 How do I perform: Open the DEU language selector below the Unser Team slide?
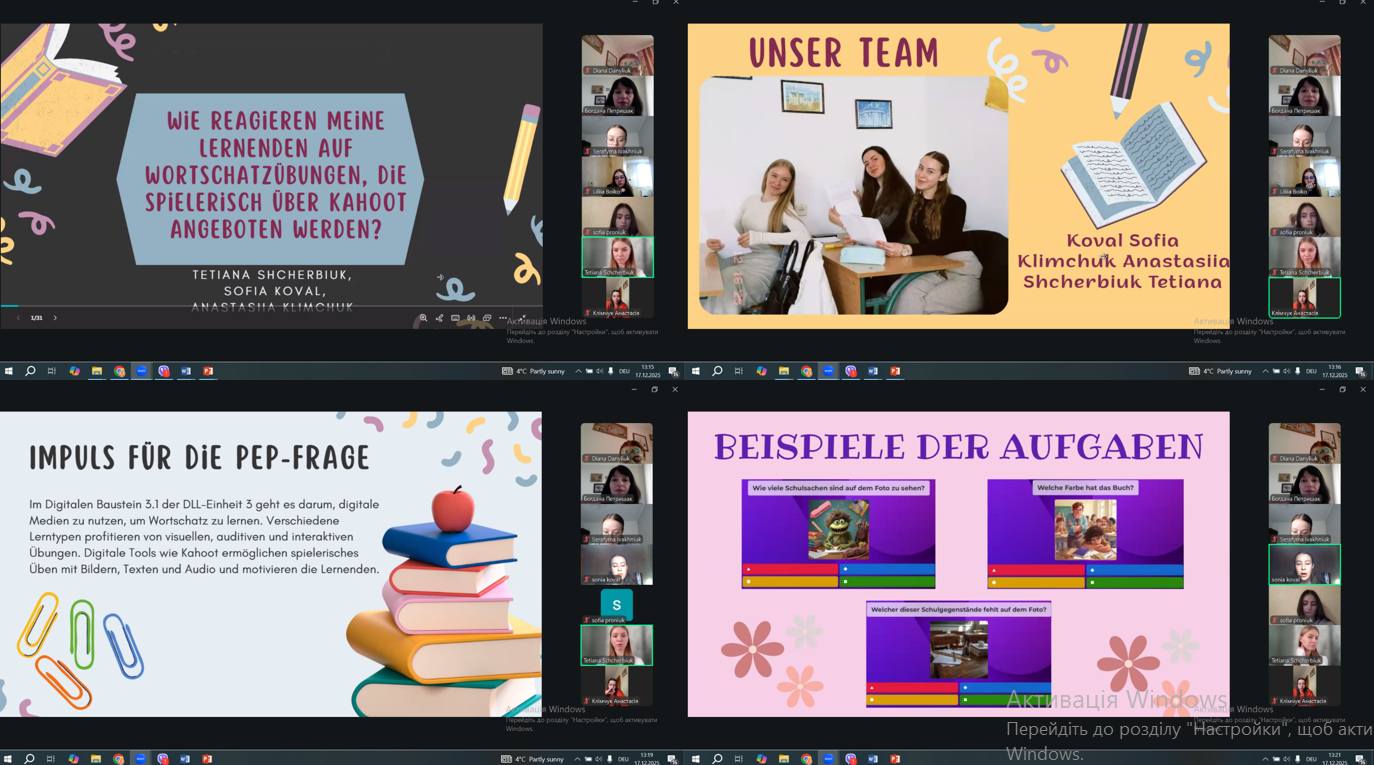pos(1311,371)
